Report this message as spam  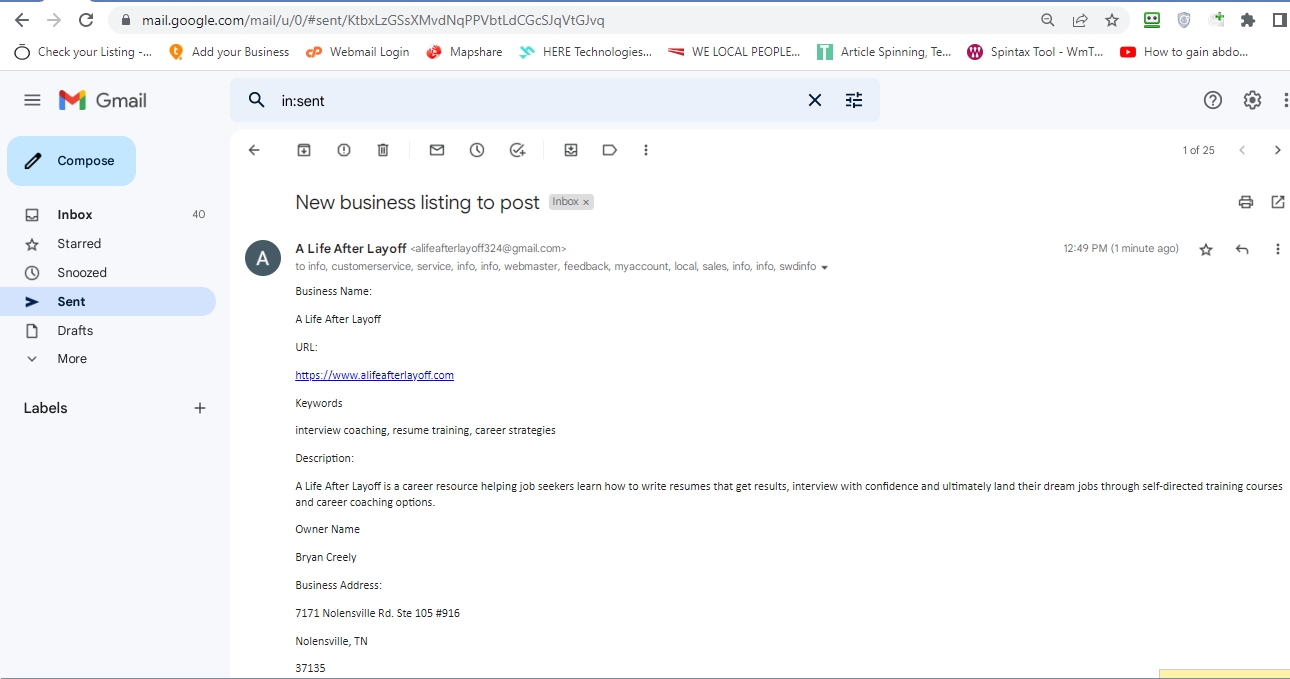[344, 150]
